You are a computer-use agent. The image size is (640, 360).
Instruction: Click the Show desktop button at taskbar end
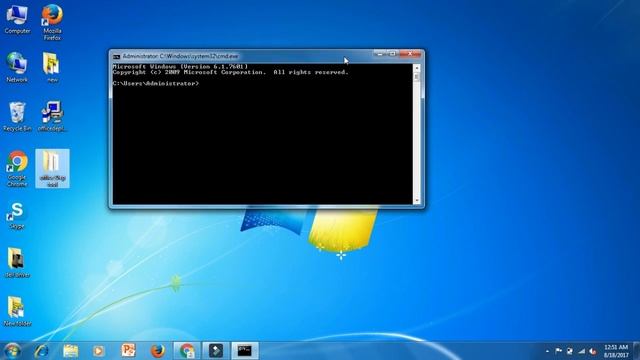637,351
